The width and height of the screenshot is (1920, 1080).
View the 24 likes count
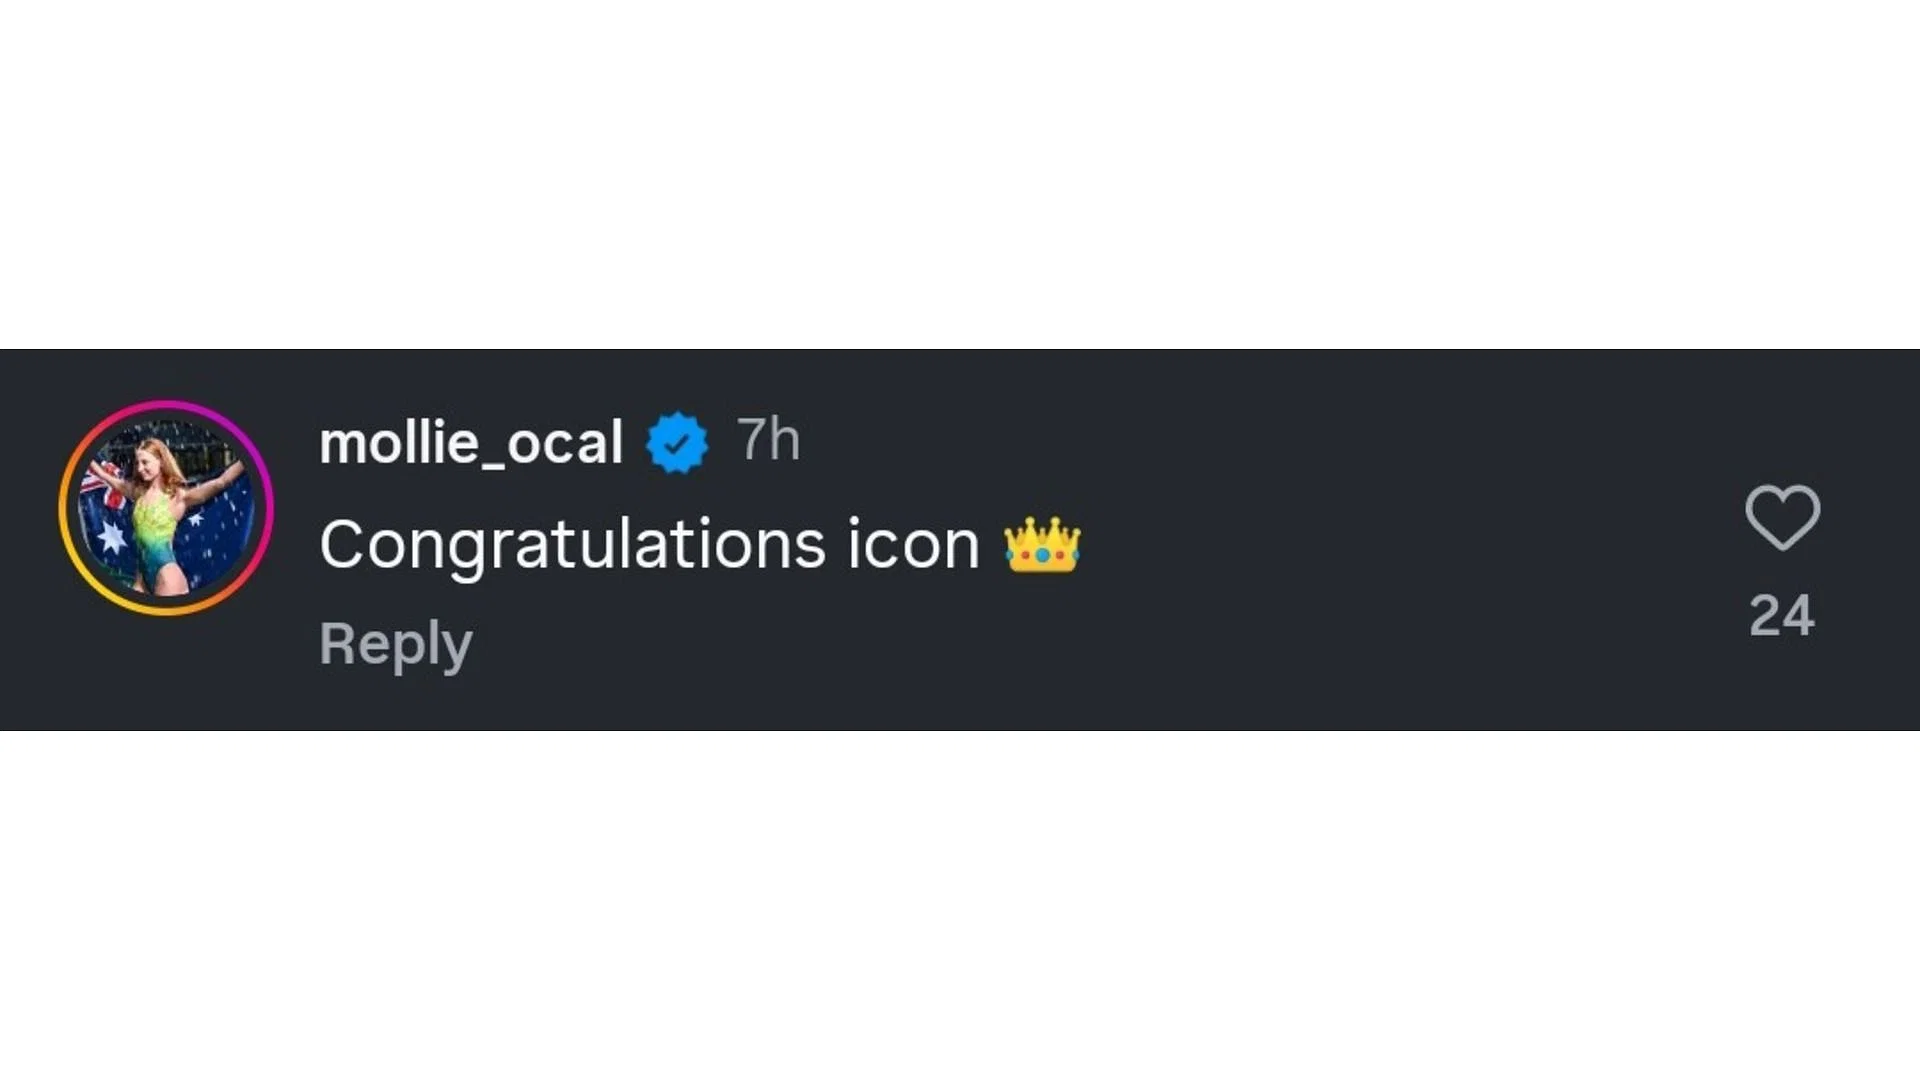point(1782,615)
